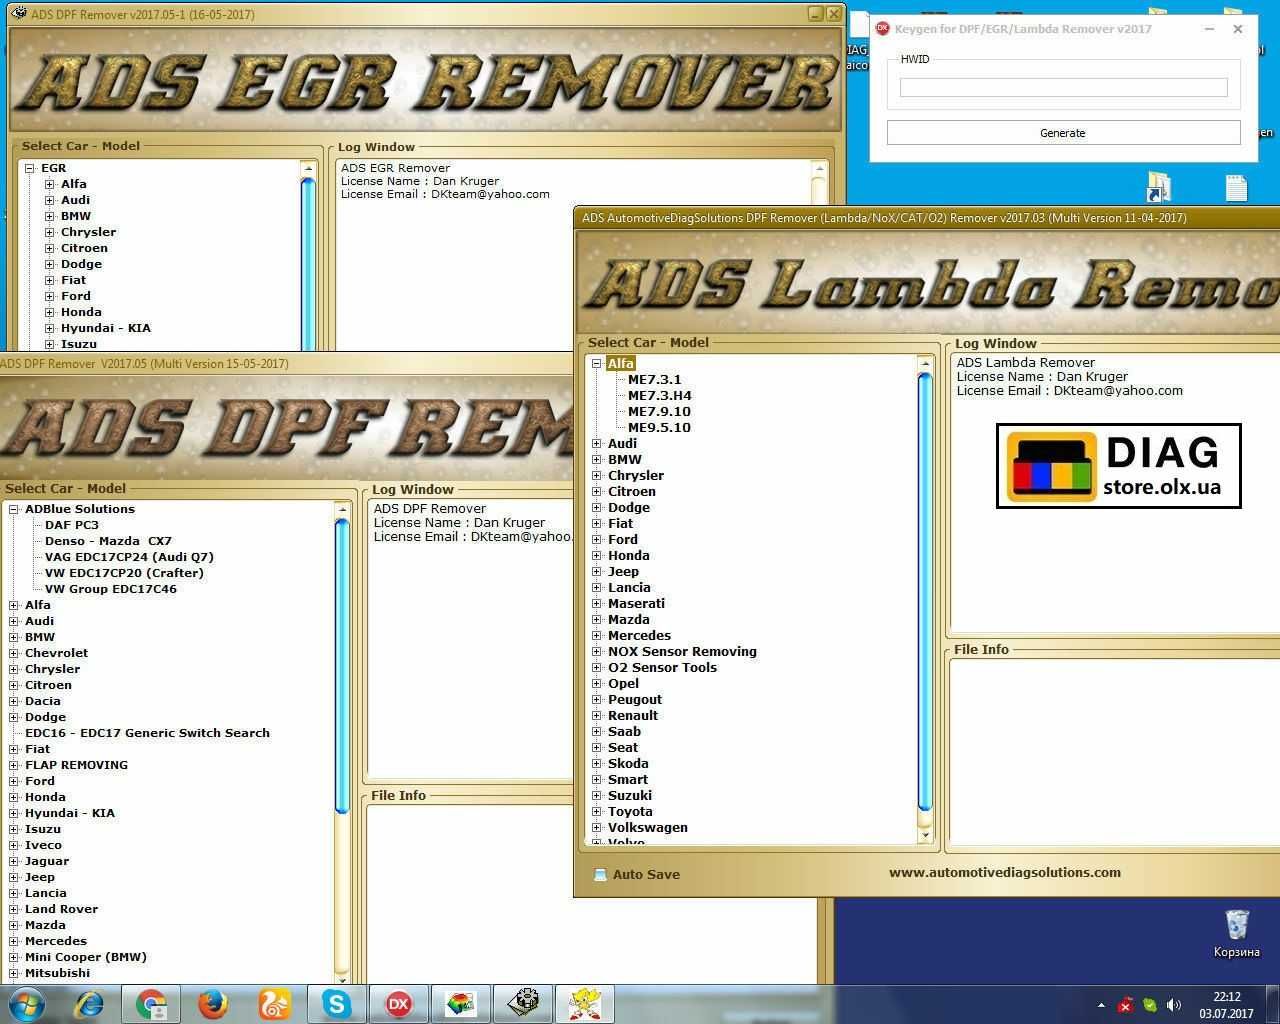Open the Windows Start menu
This screenshot has width=1280, height=1024.
tap(26, 1003)
